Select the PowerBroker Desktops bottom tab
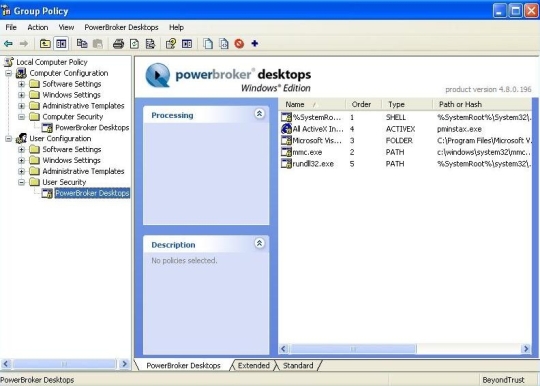Viewport: 540px width, 386px height. tap(183, 365)
